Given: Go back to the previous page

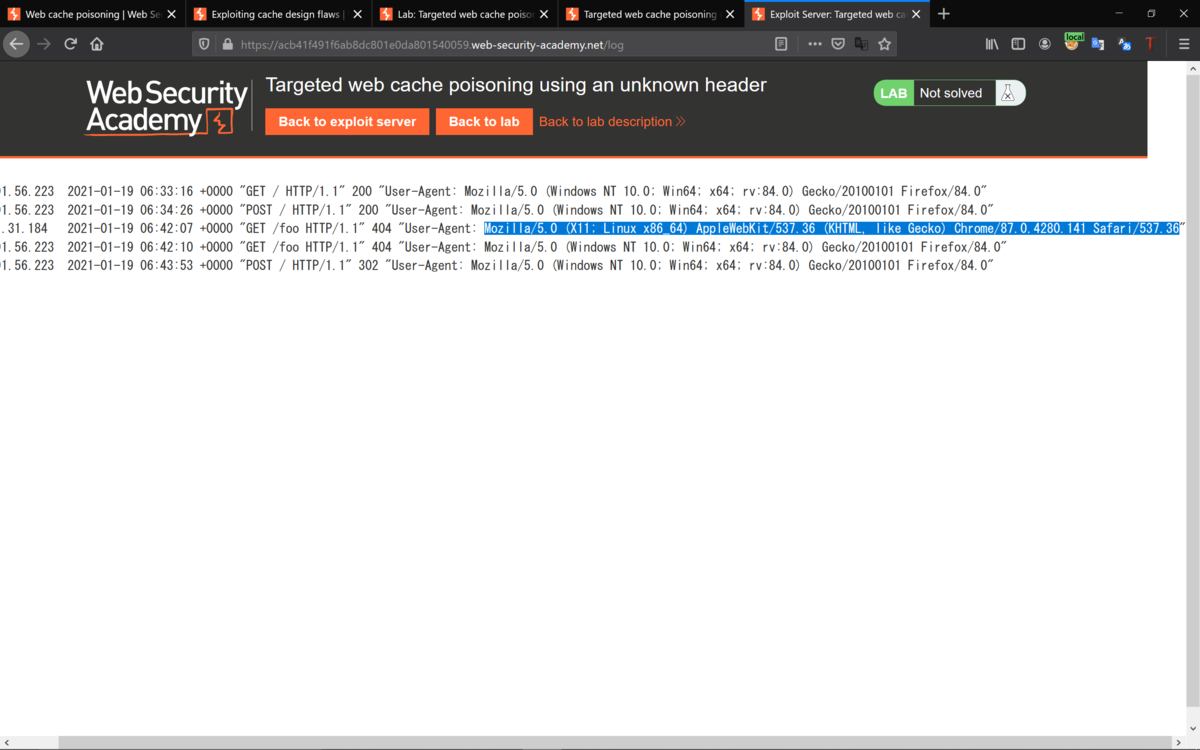Looking at the screenshot, I should 16,44.
